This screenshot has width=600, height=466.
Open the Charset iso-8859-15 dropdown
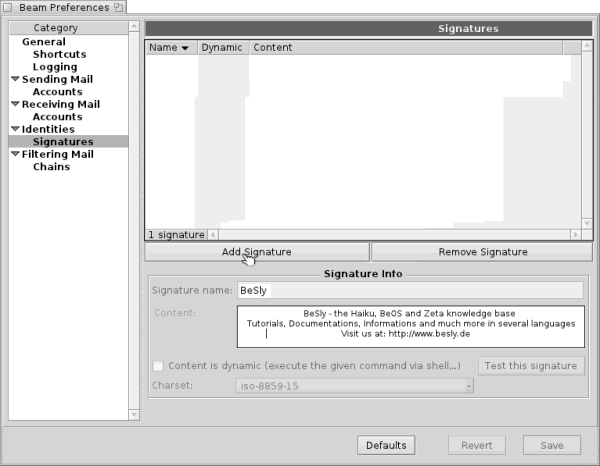pos(355,385)
